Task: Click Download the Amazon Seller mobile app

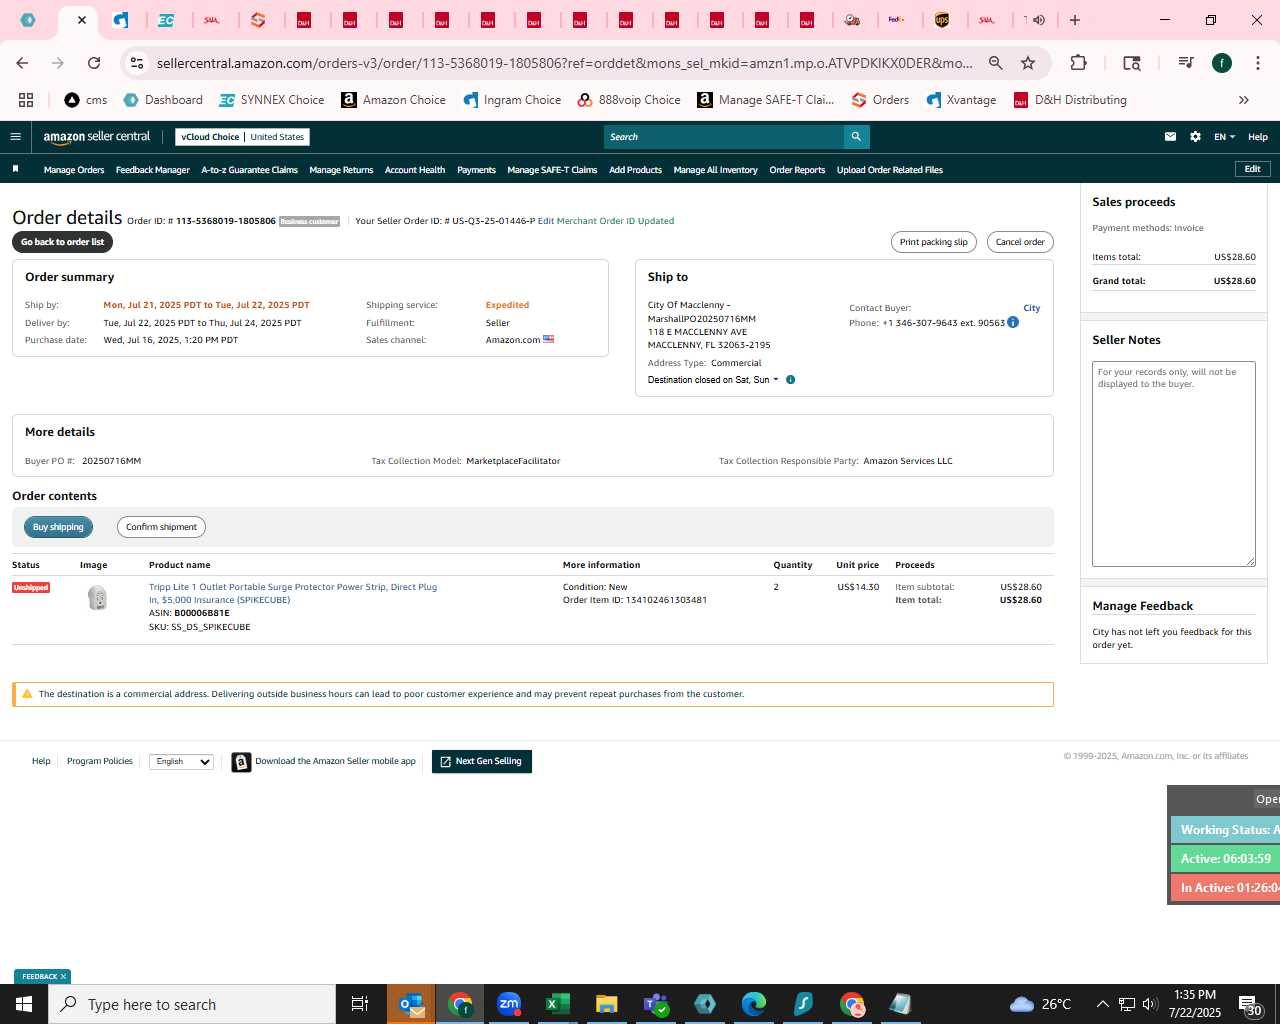Action: (x=324, y=762)
